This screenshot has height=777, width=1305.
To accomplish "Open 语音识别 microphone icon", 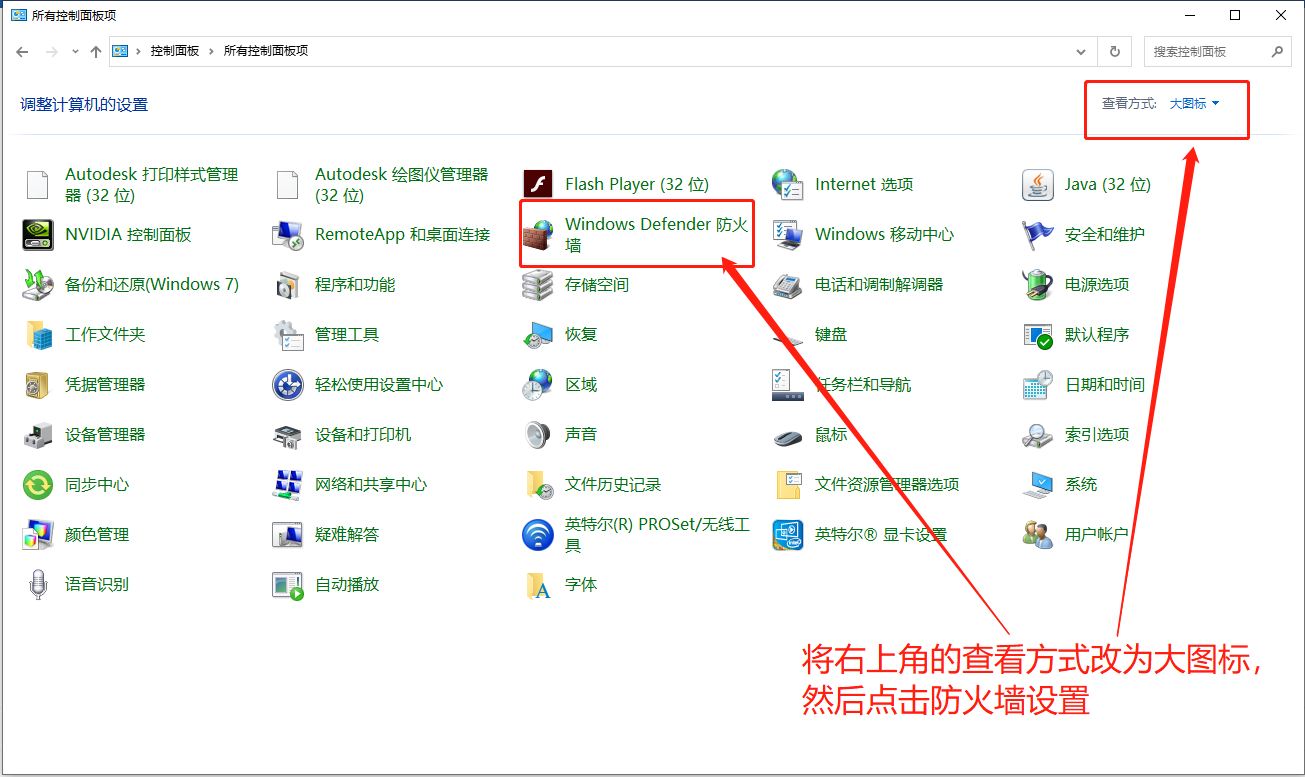I will click(x=37, y=585).
